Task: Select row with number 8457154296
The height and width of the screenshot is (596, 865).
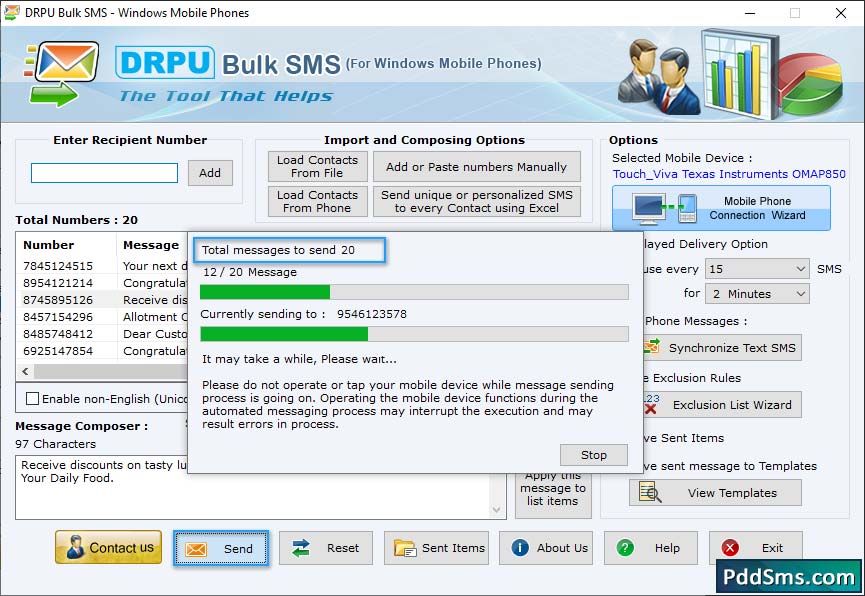Action: (x=103, y=317)
